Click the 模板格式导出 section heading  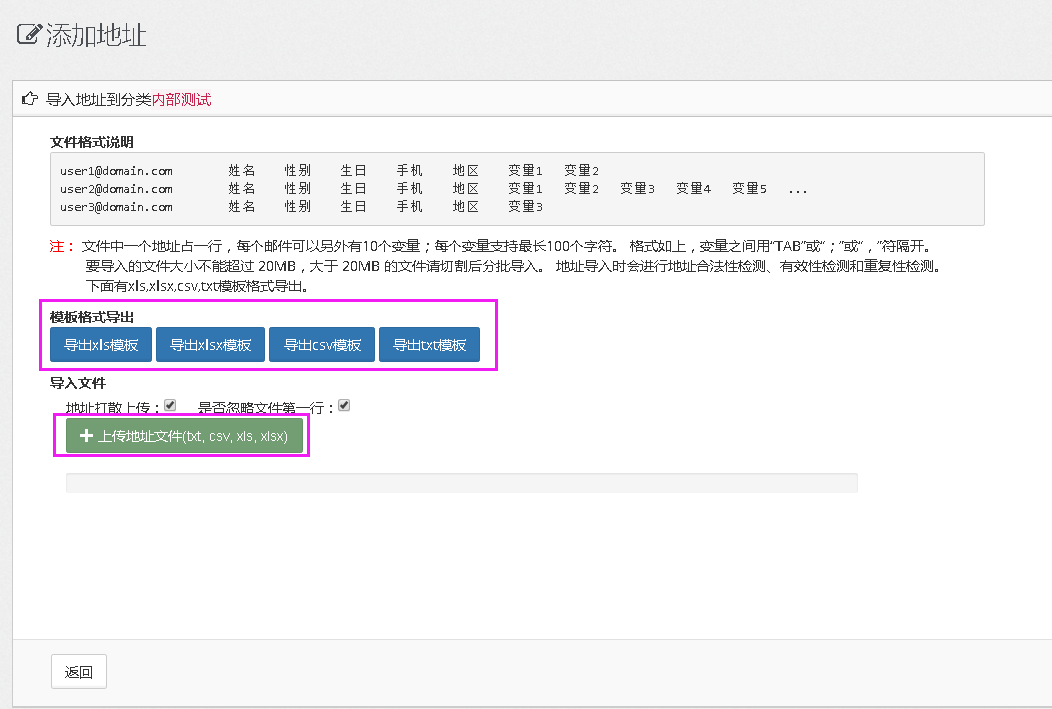point(92,317)
